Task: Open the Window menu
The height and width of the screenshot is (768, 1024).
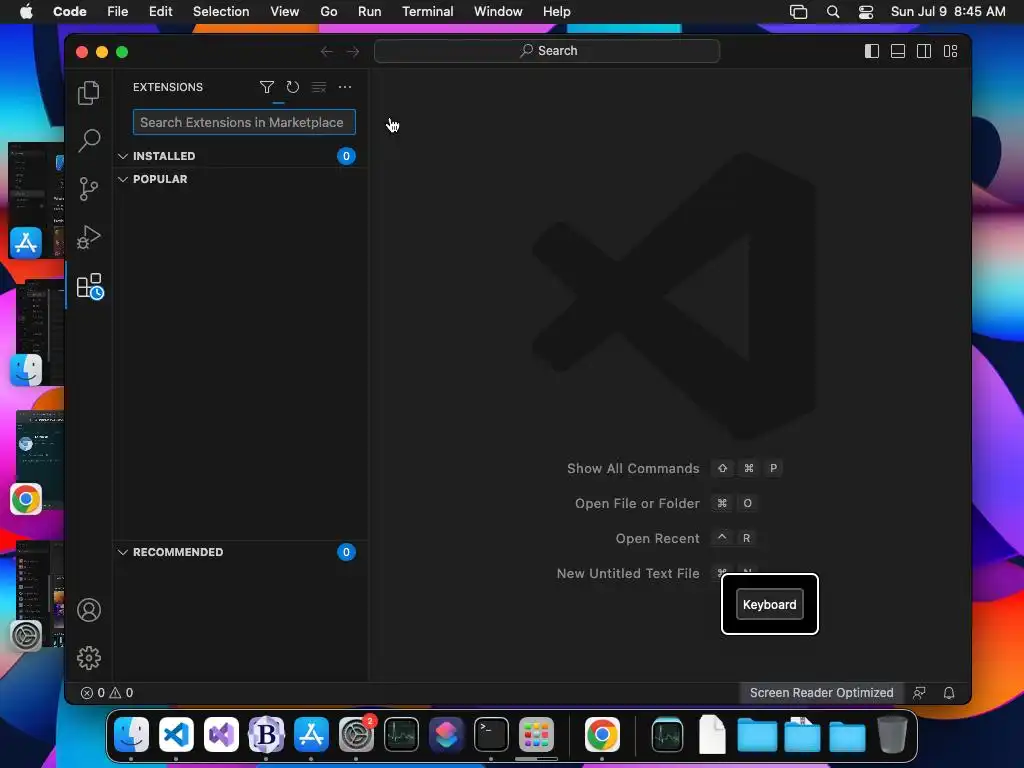Action: 498,12
